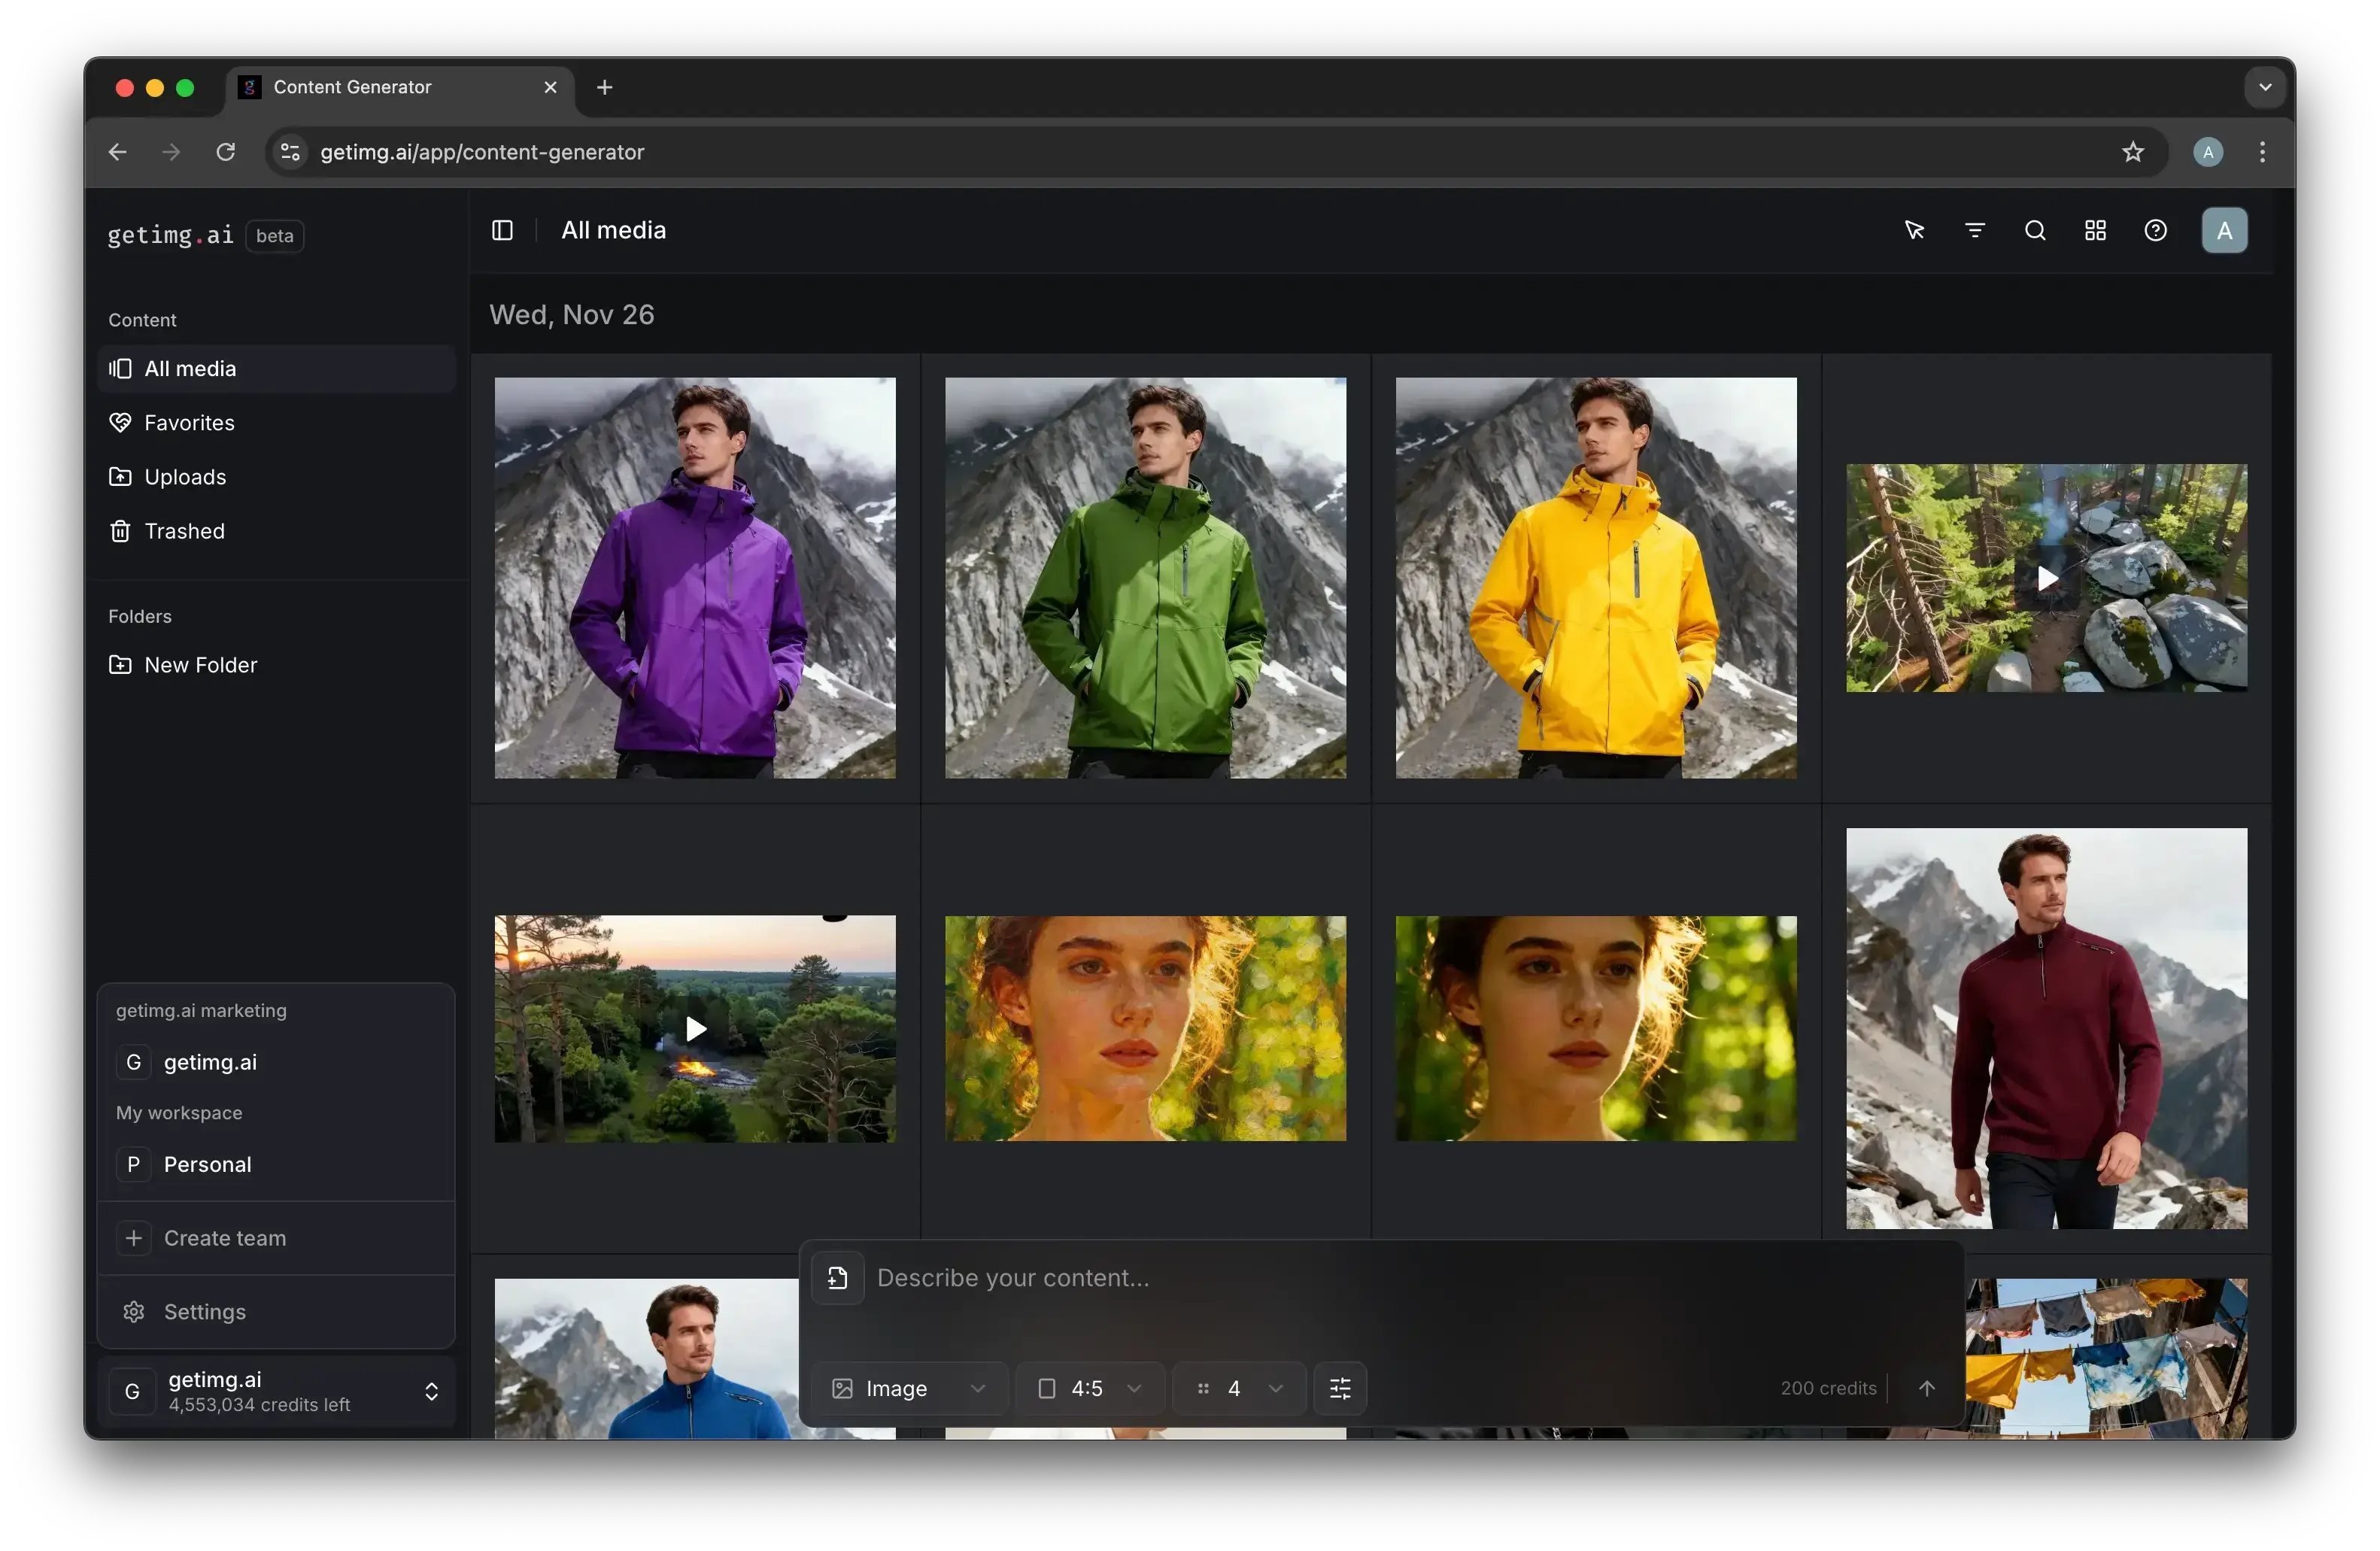The height and width of the screenshot is (1551, 2380).
Task: Activate the selection cursor tool
Action: click(x=1914, y=231)
